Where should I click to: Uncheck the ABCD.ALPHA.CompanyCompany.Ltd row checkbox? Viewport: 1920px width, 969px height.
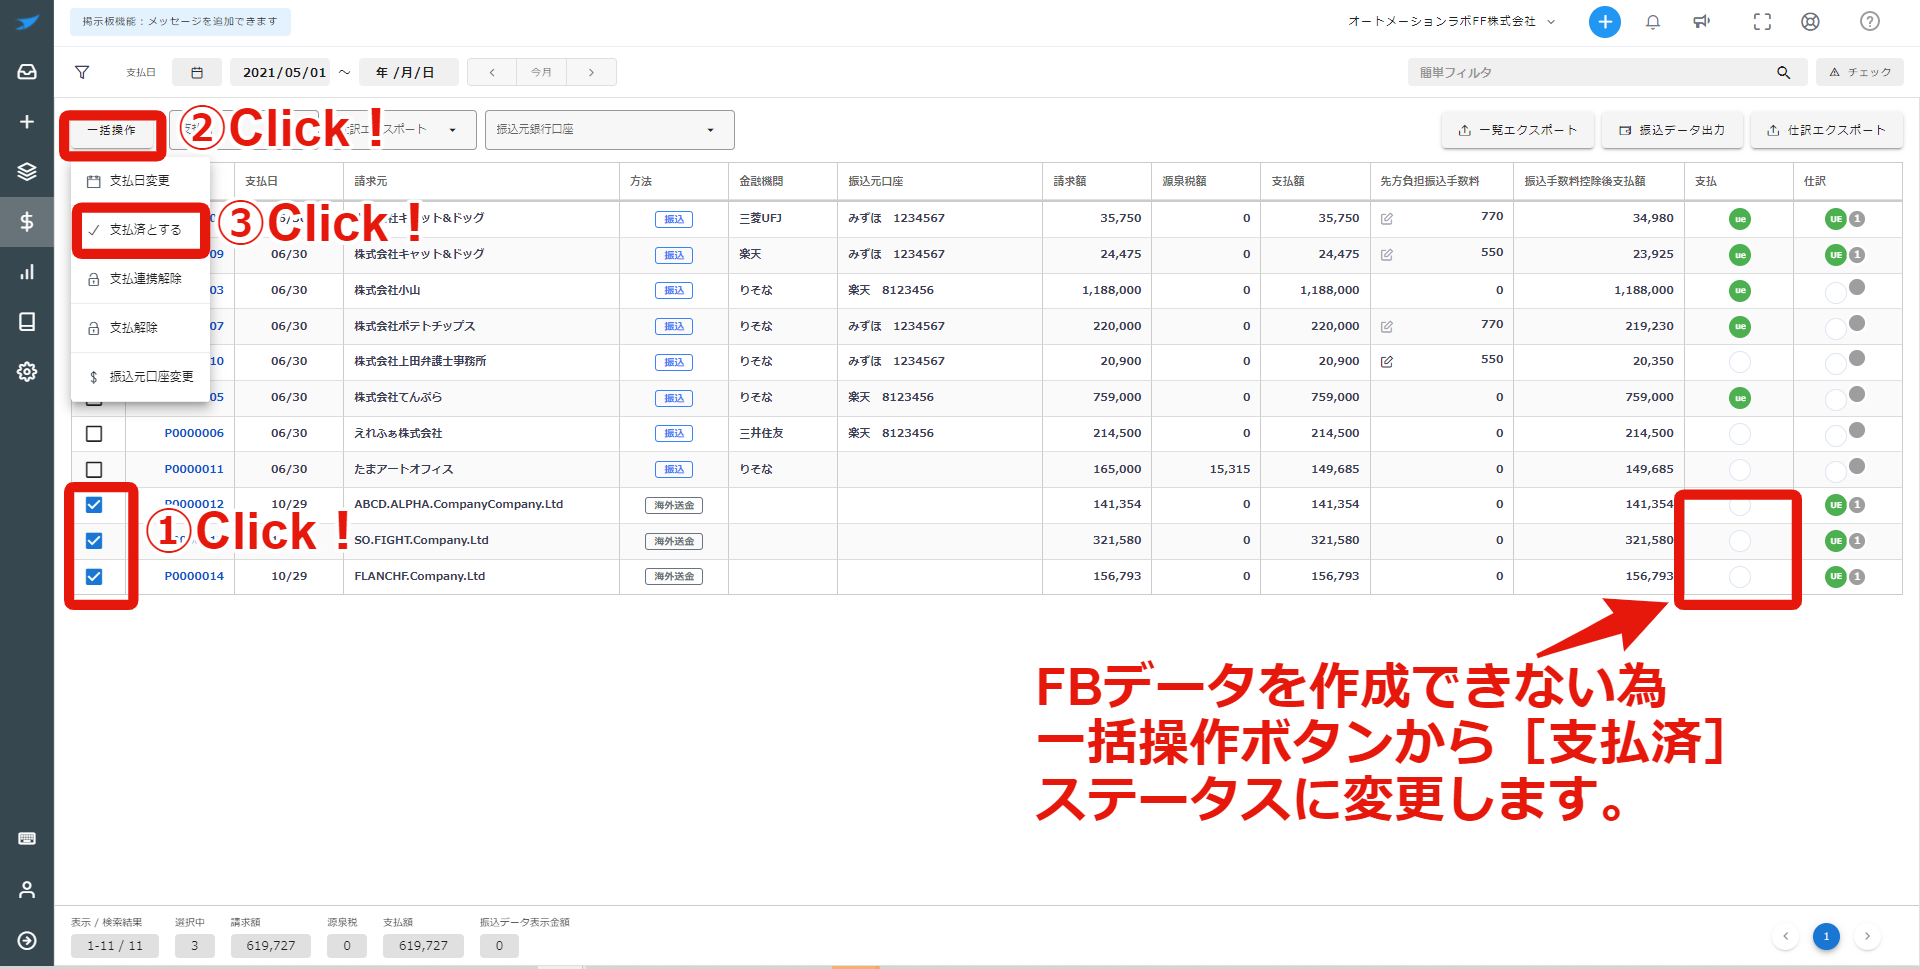point(94,505)
